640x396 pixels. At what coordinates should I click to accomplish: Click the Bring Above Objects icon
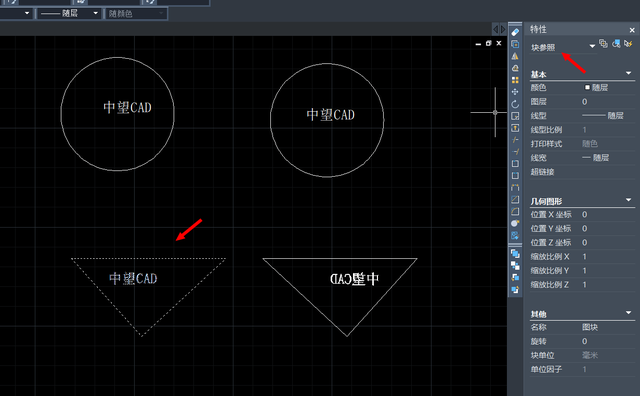tap(515, 278)
